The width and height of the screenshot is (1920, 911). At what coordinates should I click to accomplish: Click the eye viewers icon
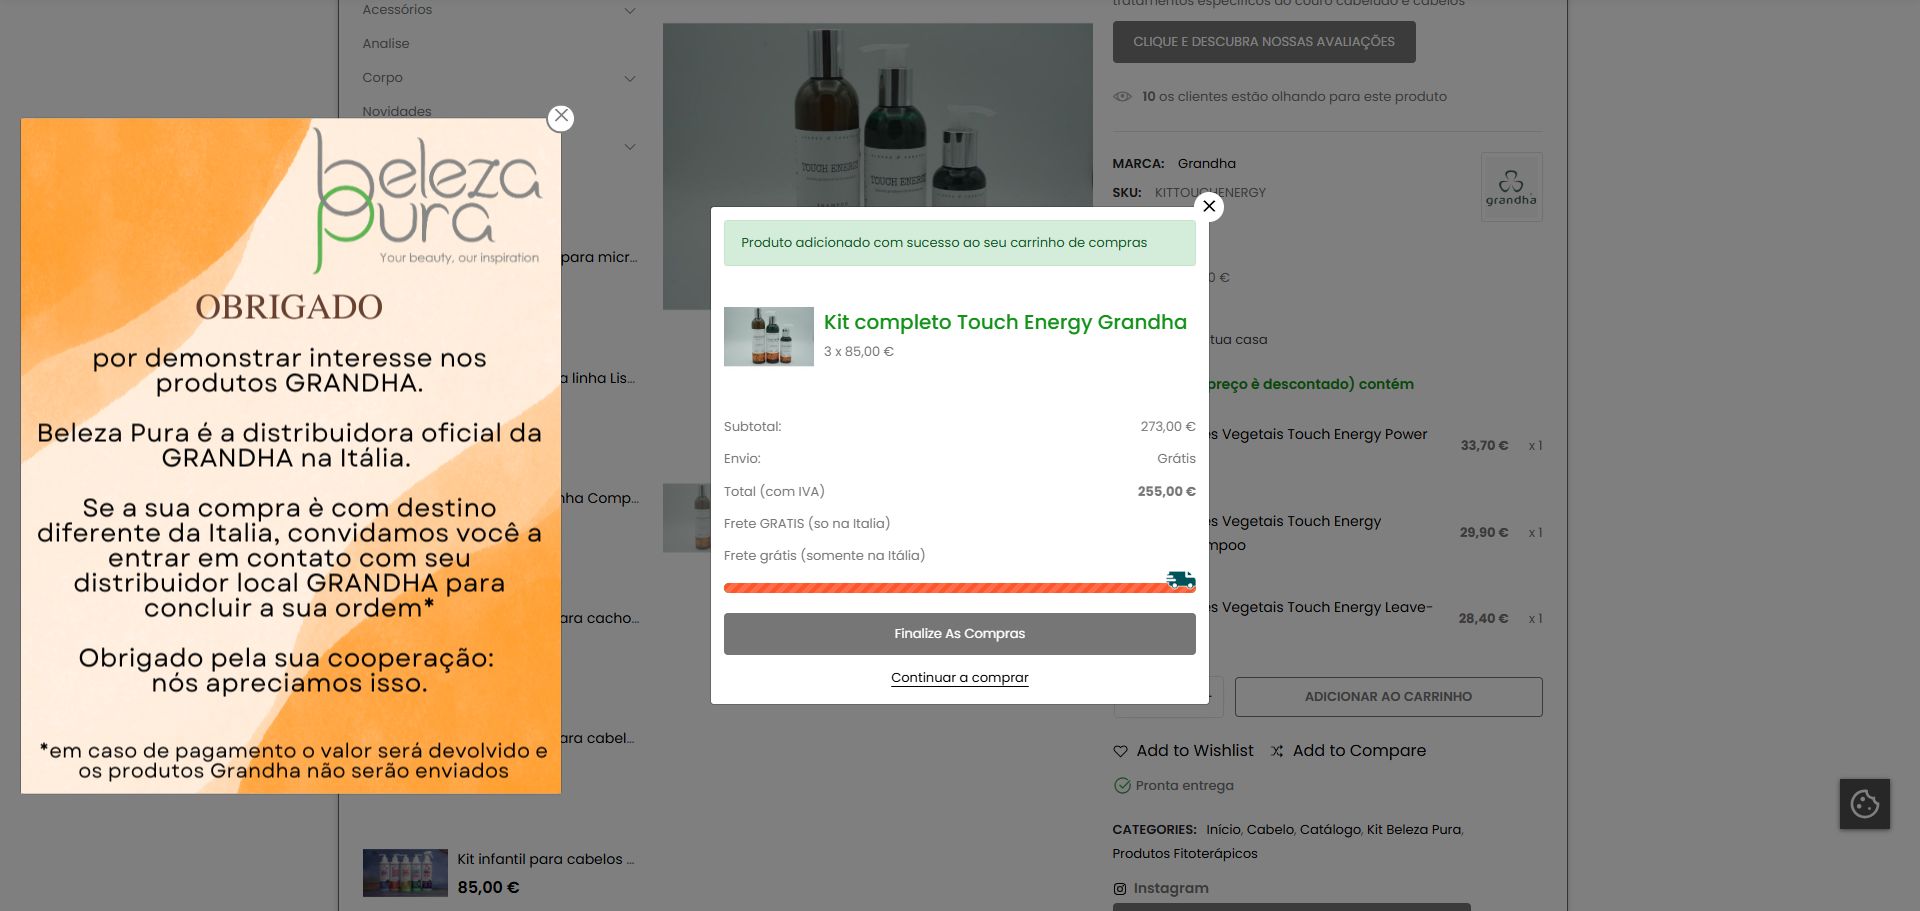(x=1122, y=97)
